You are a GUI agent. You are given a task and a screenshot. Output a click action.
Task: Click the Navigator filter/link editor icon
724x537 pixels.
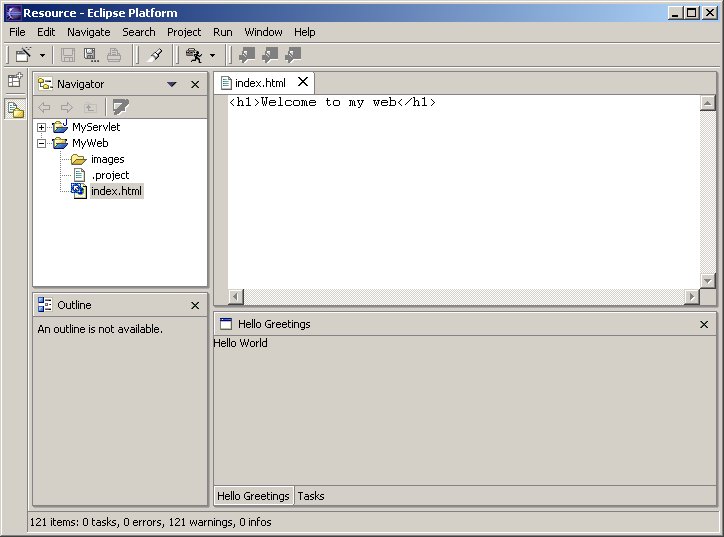coord(120,107)
